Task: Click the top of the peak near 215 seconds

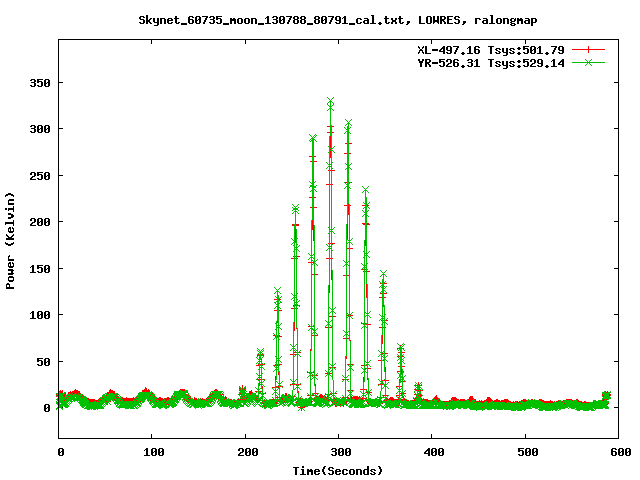Action: pyautogui.click(x=260, y=353)
